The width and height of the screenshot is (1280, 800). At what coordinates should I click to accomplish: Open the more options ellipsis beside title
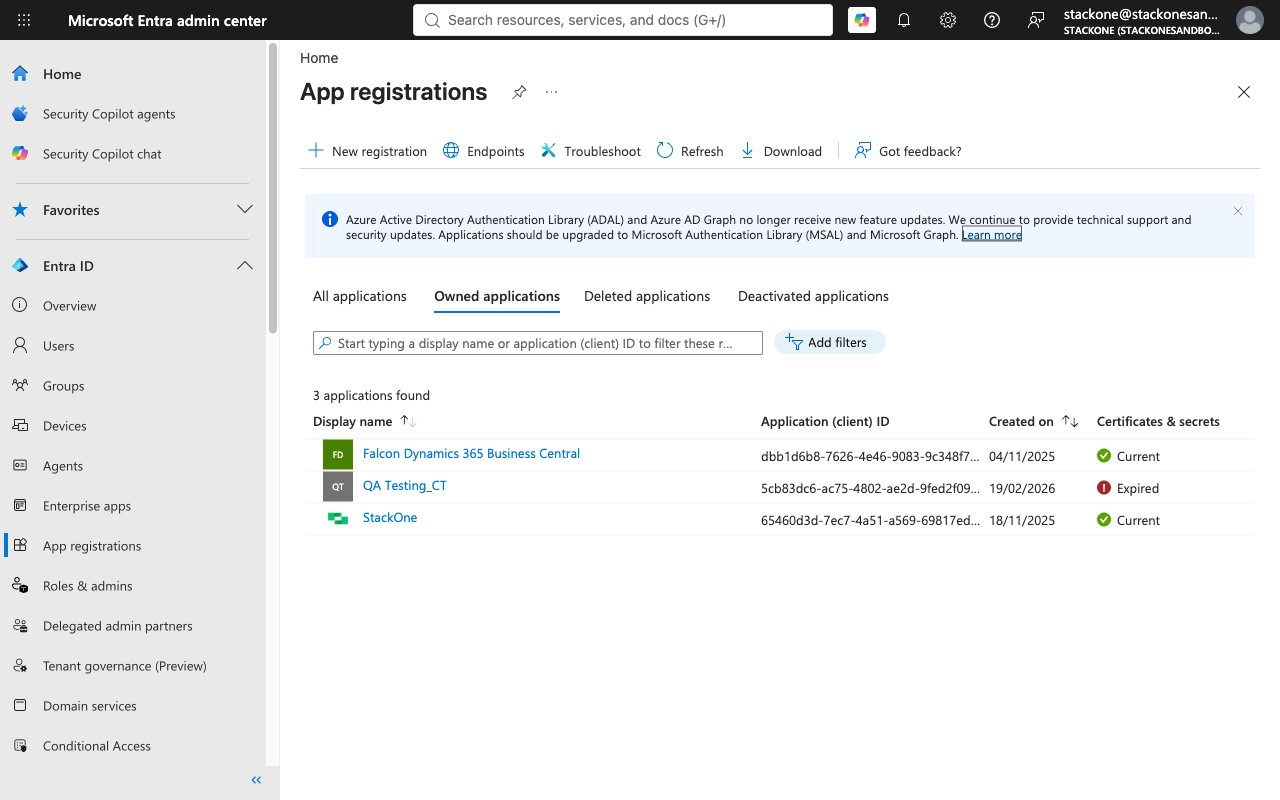[x=551, y=92]
